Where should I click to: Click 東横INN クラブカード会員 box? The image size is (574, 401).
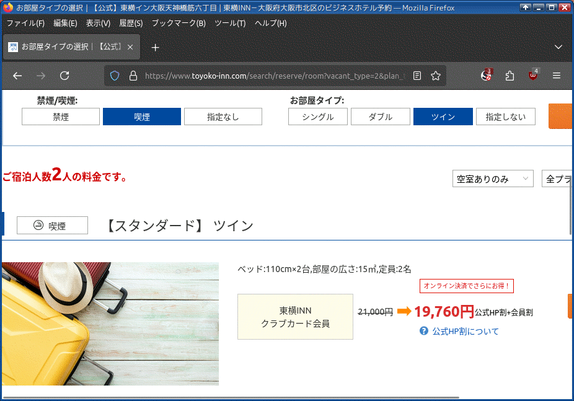point(295,317)
